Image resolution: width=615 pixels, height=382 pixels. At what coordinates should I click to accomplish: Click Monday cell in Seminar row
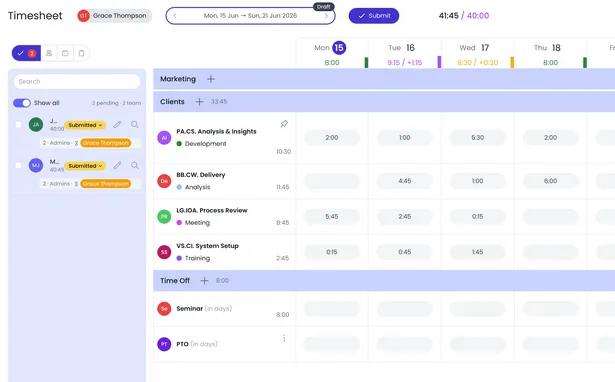[332, 309]
